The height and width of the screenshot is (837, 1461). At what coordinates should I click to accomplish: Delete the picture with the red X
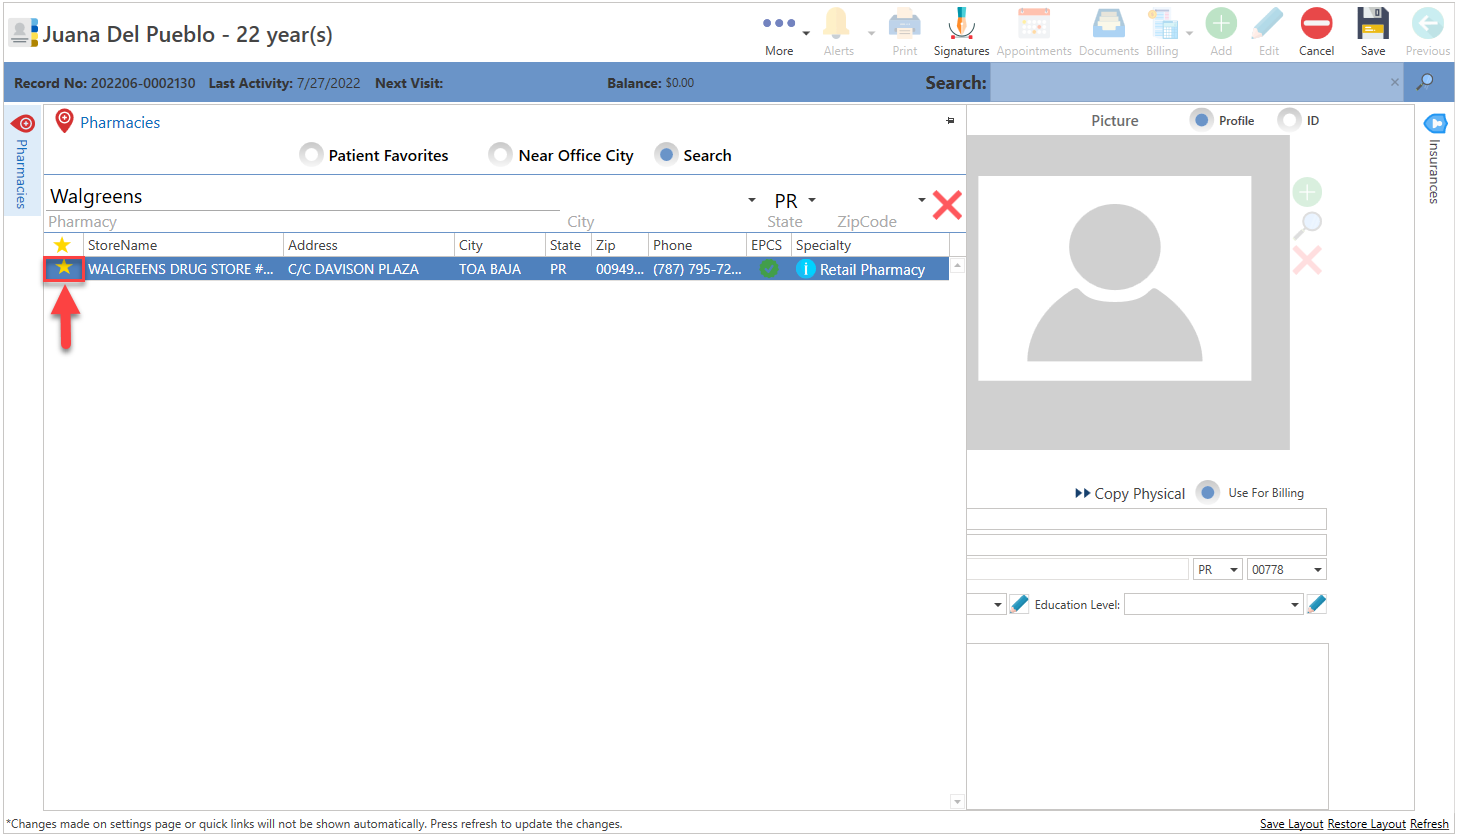click(x=1307, y=261)
